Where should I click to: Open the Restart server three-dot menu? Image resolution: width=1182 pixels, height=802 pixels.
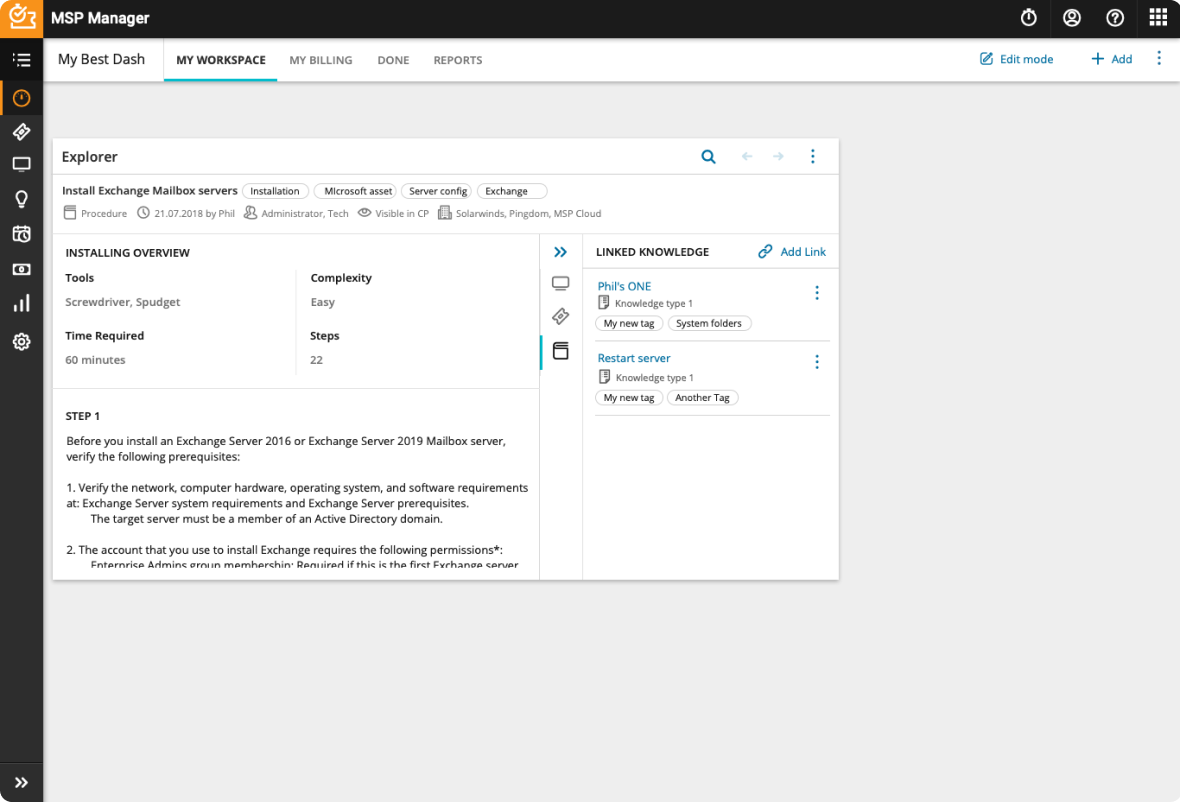[816, 362]
